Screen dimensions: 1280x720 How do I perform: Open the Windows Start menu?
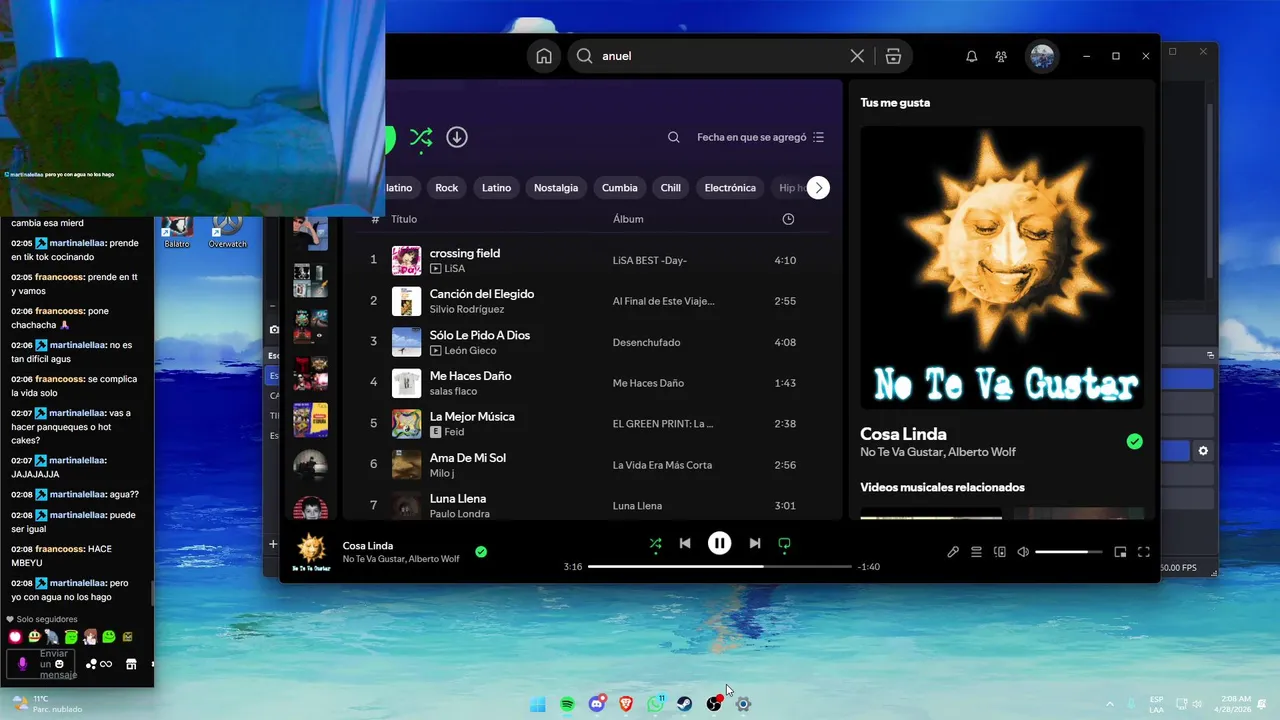point(537,704)
